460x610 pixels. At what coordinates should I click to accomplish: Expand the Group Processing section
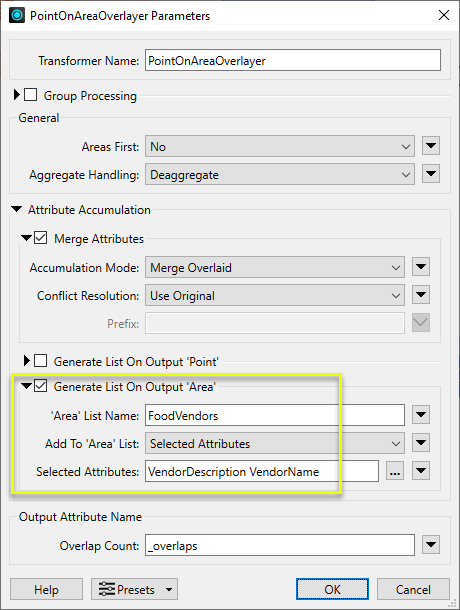click(16, 95)
